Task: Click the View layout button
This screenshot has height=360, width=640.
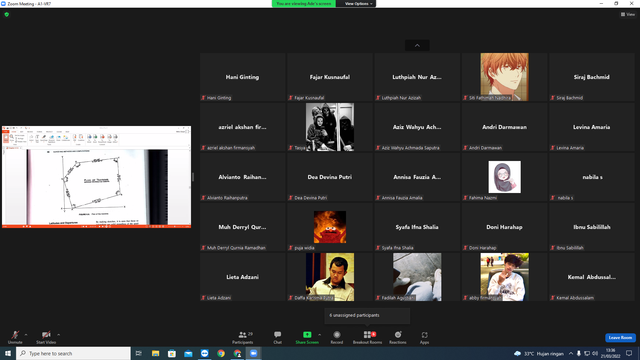Action: pos(628,14)
